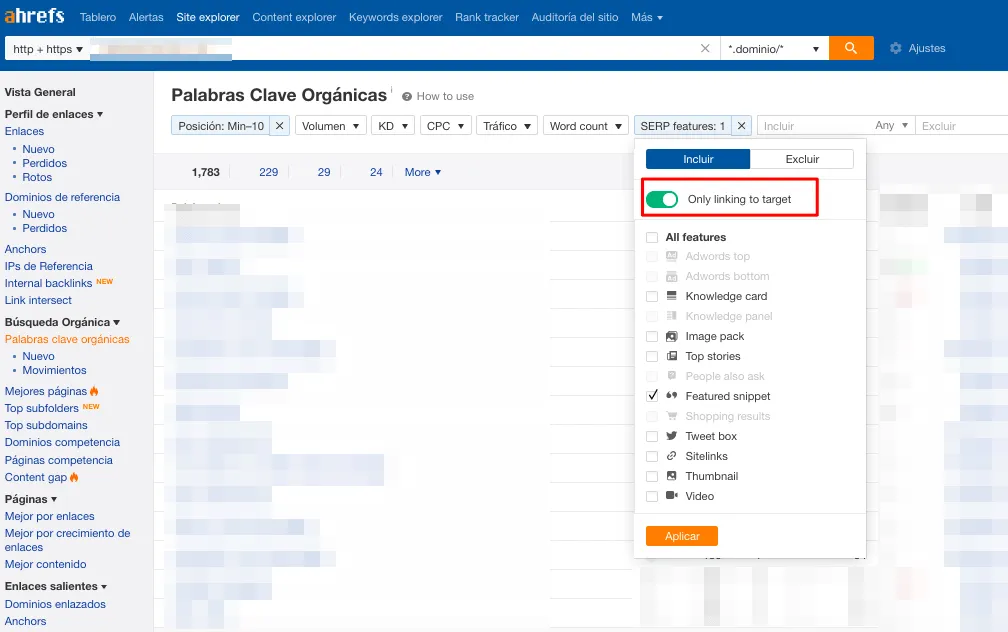Image resolution: width=1008 pixels, height=632 pixels.
Task: Open Auditoría del sitio in navigation
Action: [x=575, y=17]
